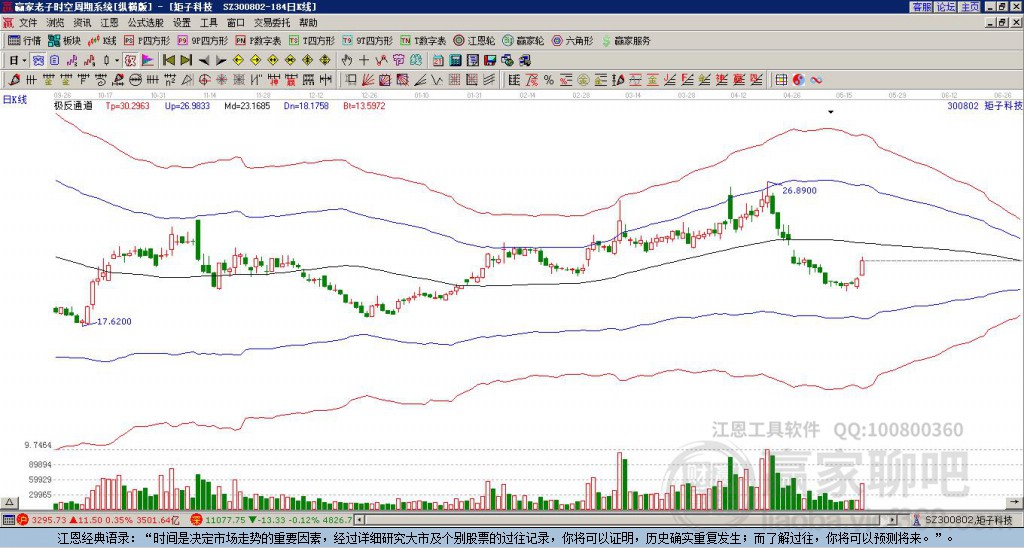Click the red floppy save icon
Image resolution: width=1024 pixels, height=548 pixels.
point(490,61)
